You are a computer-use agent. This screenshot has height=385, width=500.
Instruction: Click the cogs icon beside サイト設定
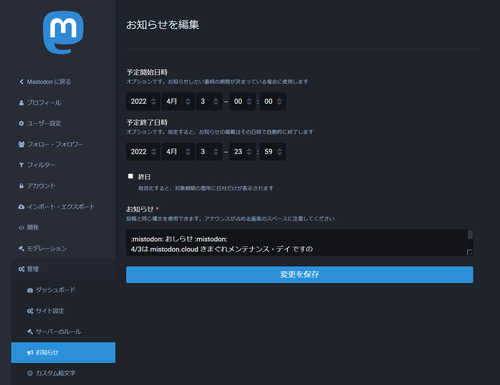(30, 311)
